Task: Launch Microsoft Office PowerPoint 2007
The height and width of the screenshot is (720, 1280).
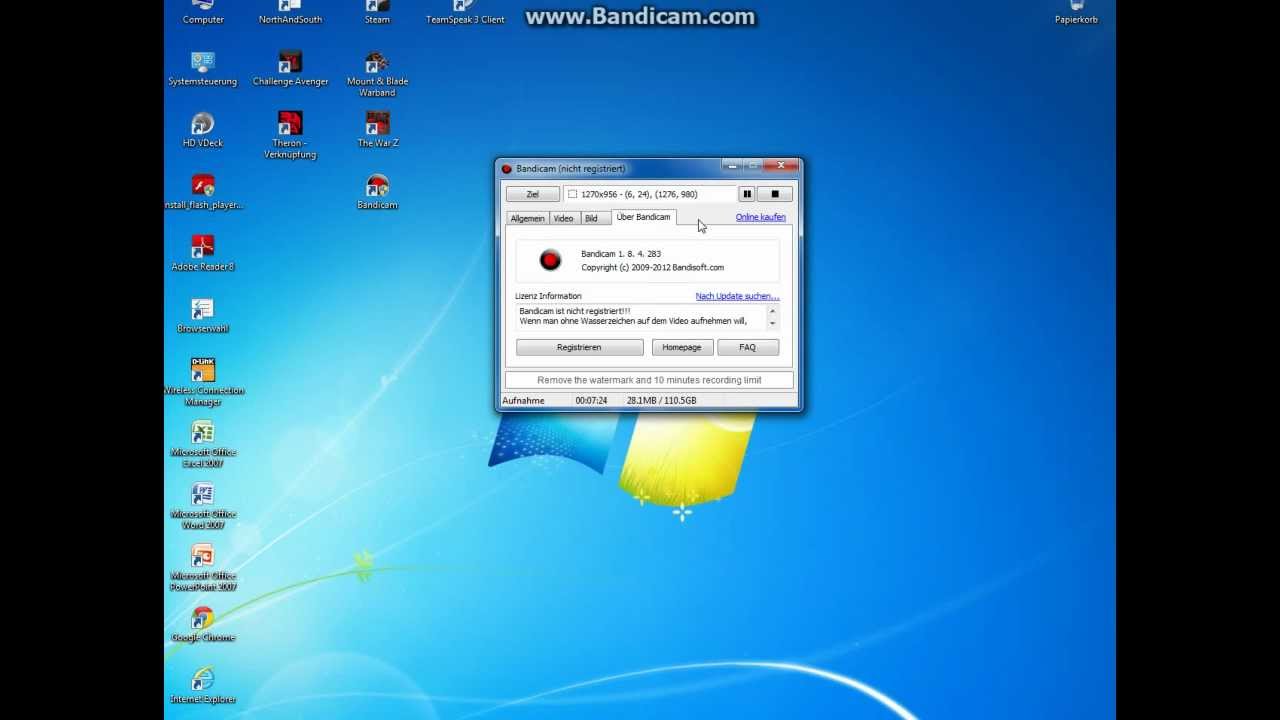Action: click(203, 568)
